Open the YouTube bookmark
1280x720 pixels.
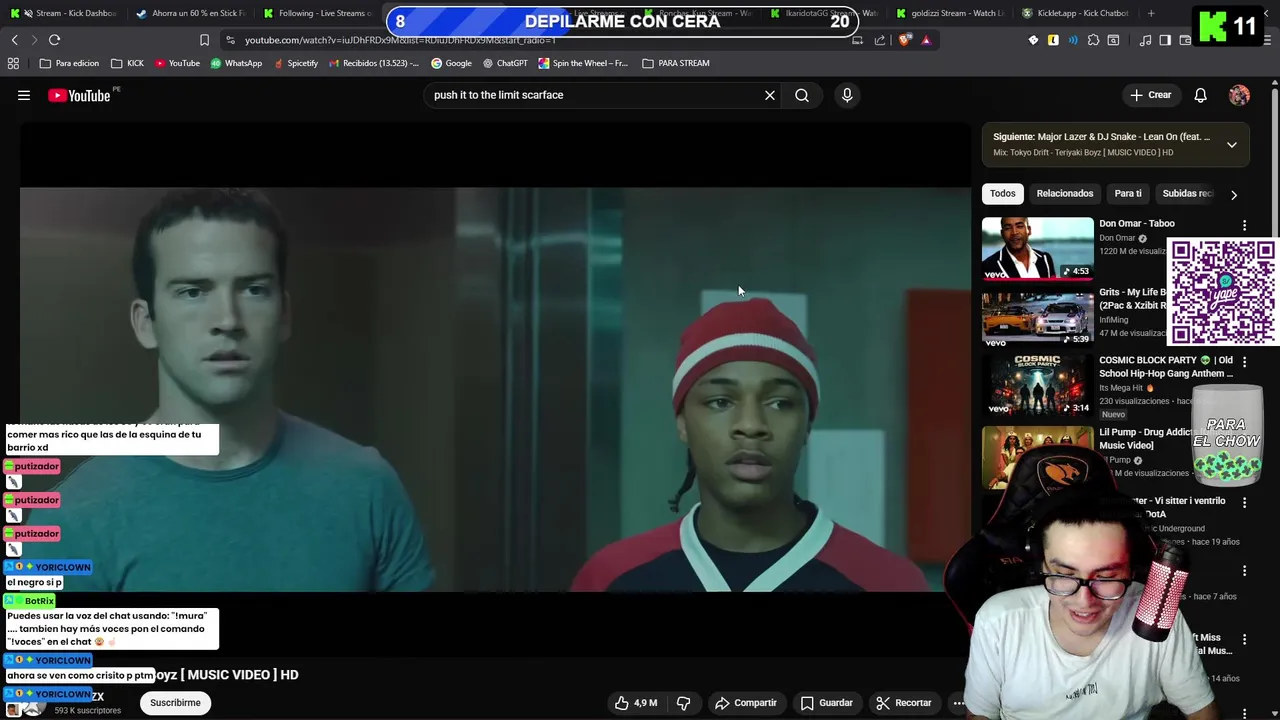click(x=177, y=63)
